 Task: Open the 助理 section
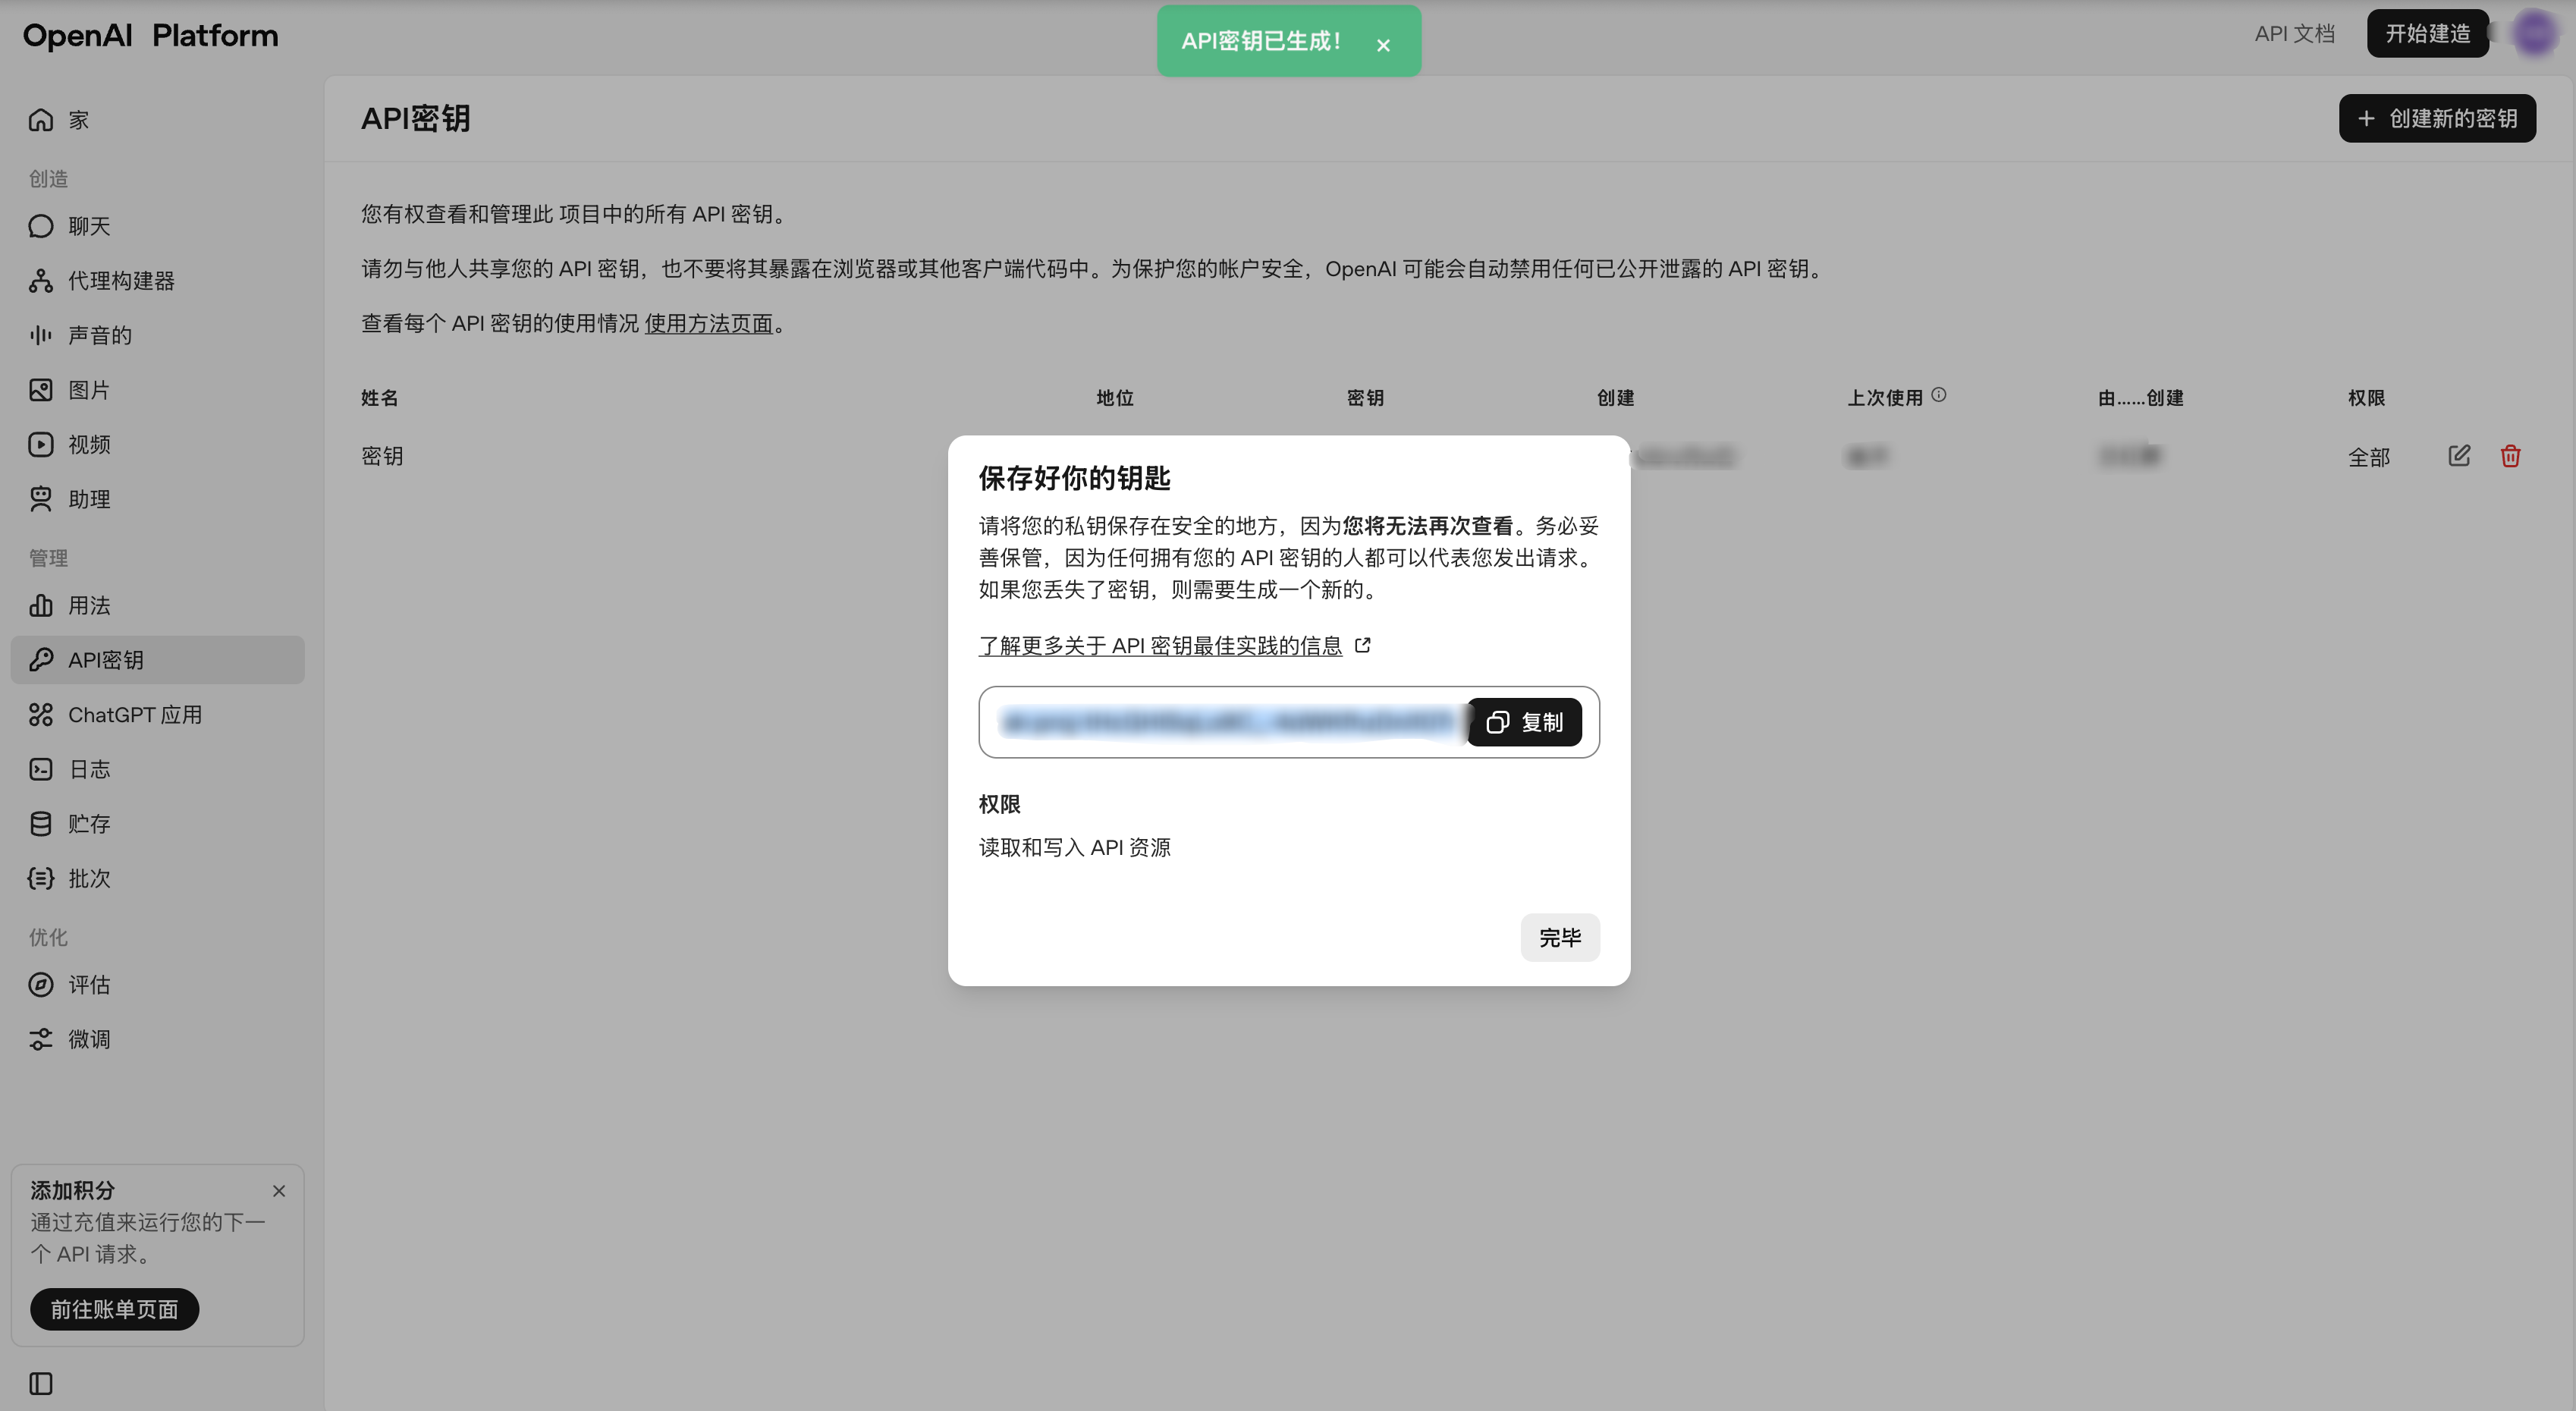(x=89, y=498)
